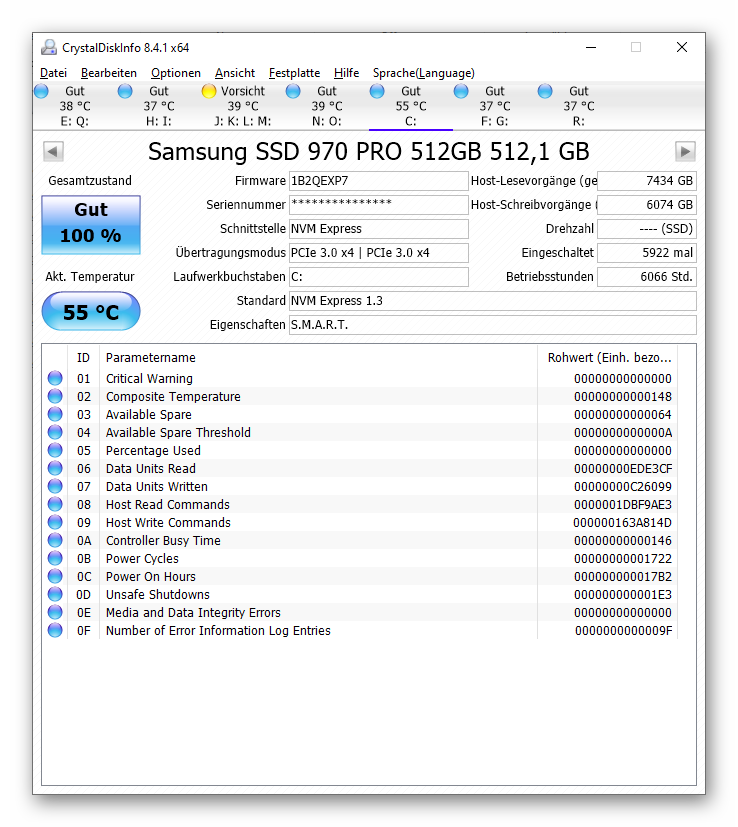Click the Gut 100 % health status button
The height and width of the screenshot is (827, 738).
point(91,225)
